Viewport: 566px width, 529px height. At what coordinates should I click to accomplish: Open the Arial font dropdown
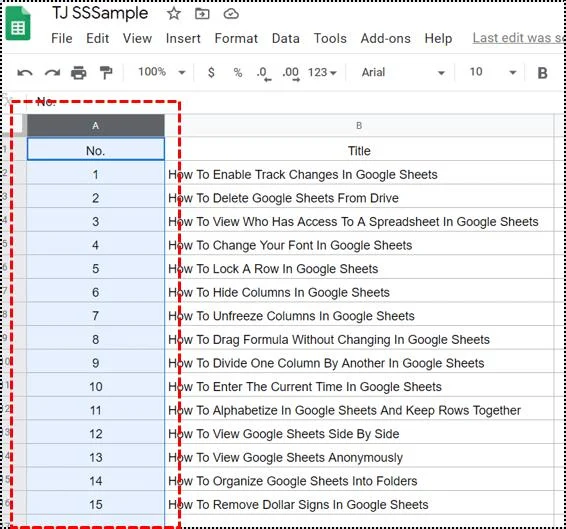pos(403,72)
